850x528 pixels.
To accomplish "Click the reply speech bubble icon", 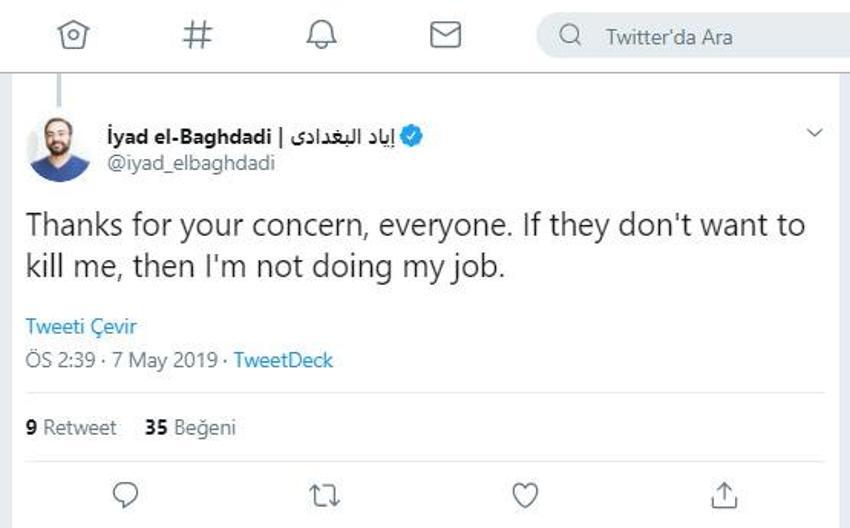I will point(125,494).
